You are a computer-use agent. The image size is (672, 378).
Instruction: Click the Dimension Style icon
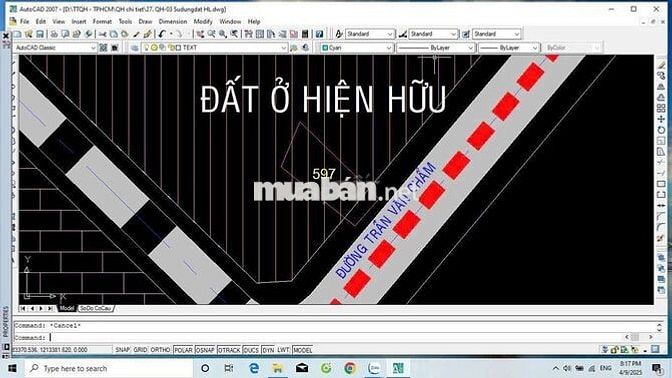tap(402, 34)
